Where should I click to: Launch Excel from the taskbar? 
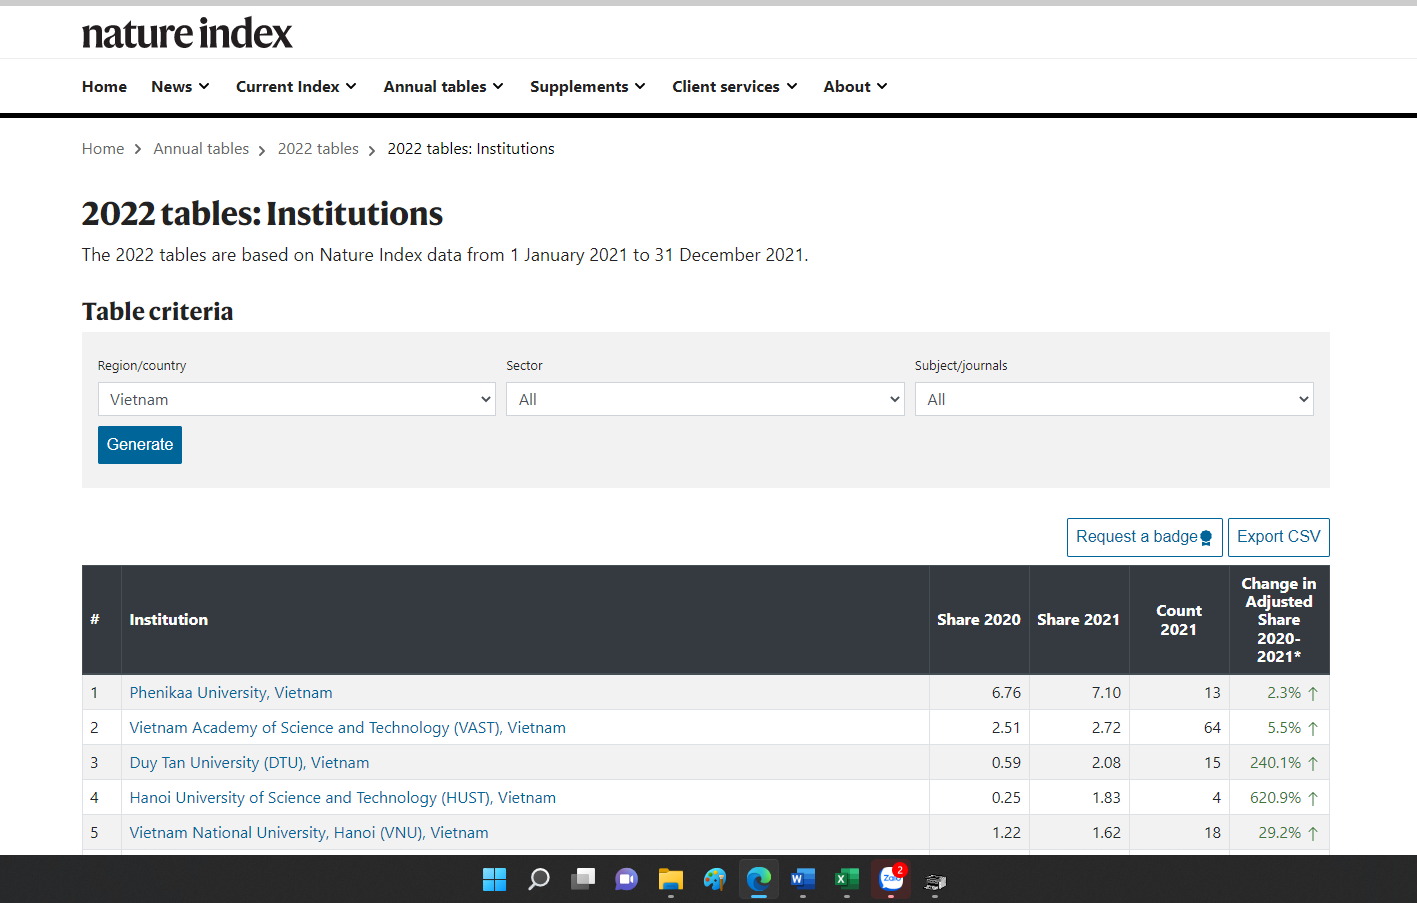coord(846,879)
